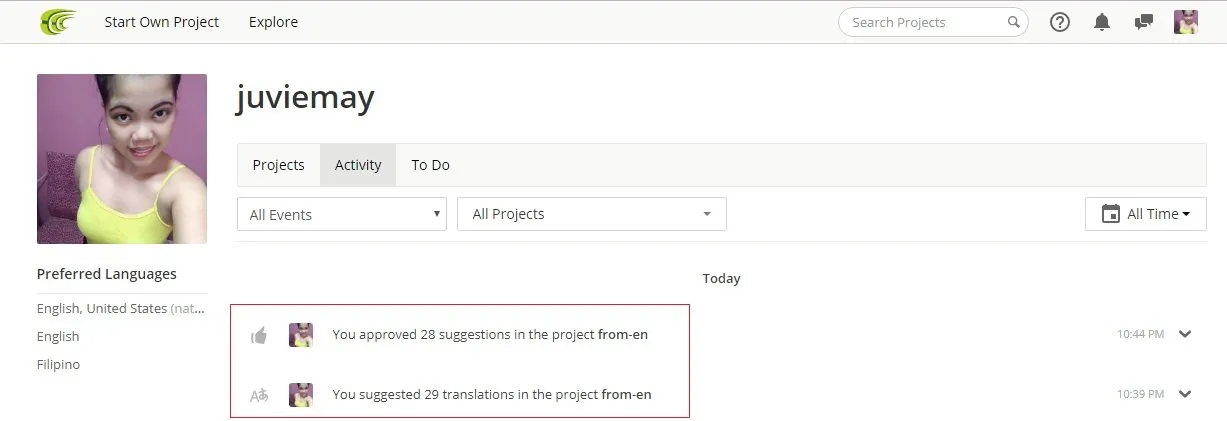Open from-en project link in approved entry

(623, 335)
